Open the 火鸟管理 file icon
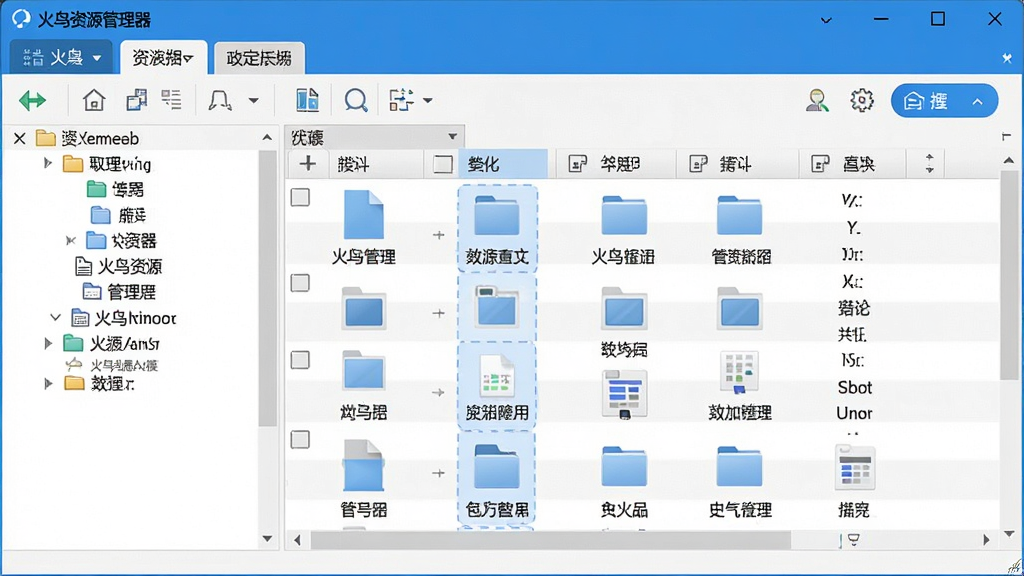Screen dimensions: 1024x576 364,215
